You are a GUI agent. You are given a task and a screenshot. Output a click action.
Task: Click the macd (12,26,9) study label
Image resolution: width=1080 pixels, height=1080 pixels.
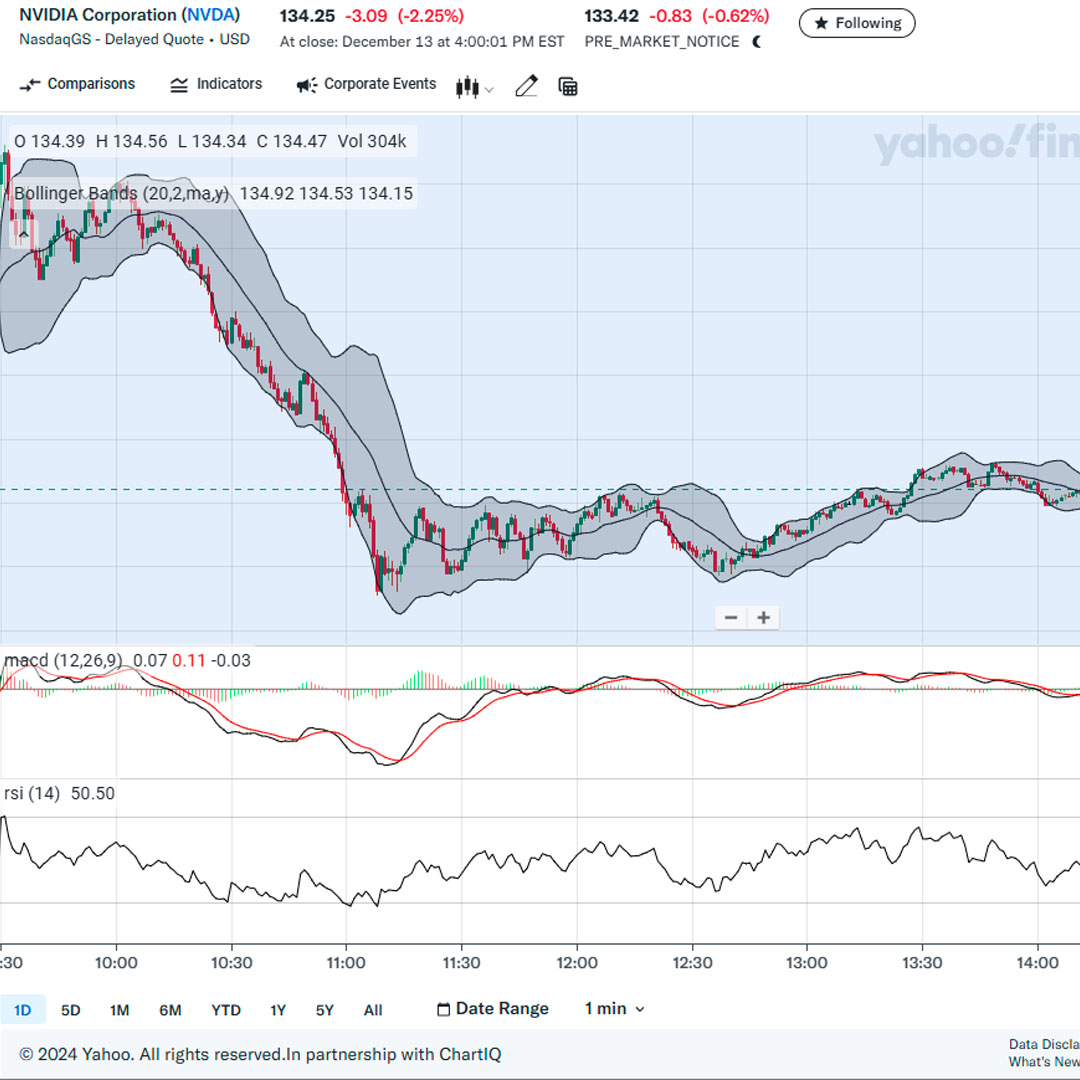(x=63, y=661)
